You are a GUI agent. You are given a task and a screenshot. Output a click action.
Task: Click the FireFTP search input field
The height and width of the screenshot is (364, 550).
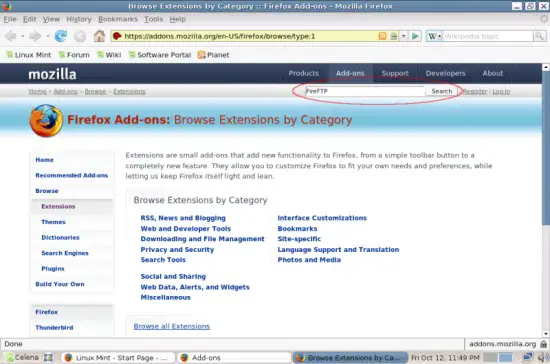365,91
